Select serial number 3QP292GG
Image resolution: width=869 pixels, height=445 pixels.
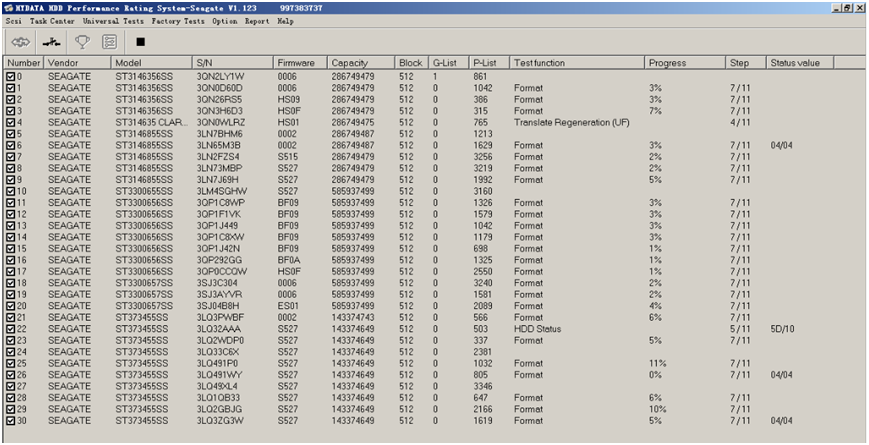(x=219, y=260)
